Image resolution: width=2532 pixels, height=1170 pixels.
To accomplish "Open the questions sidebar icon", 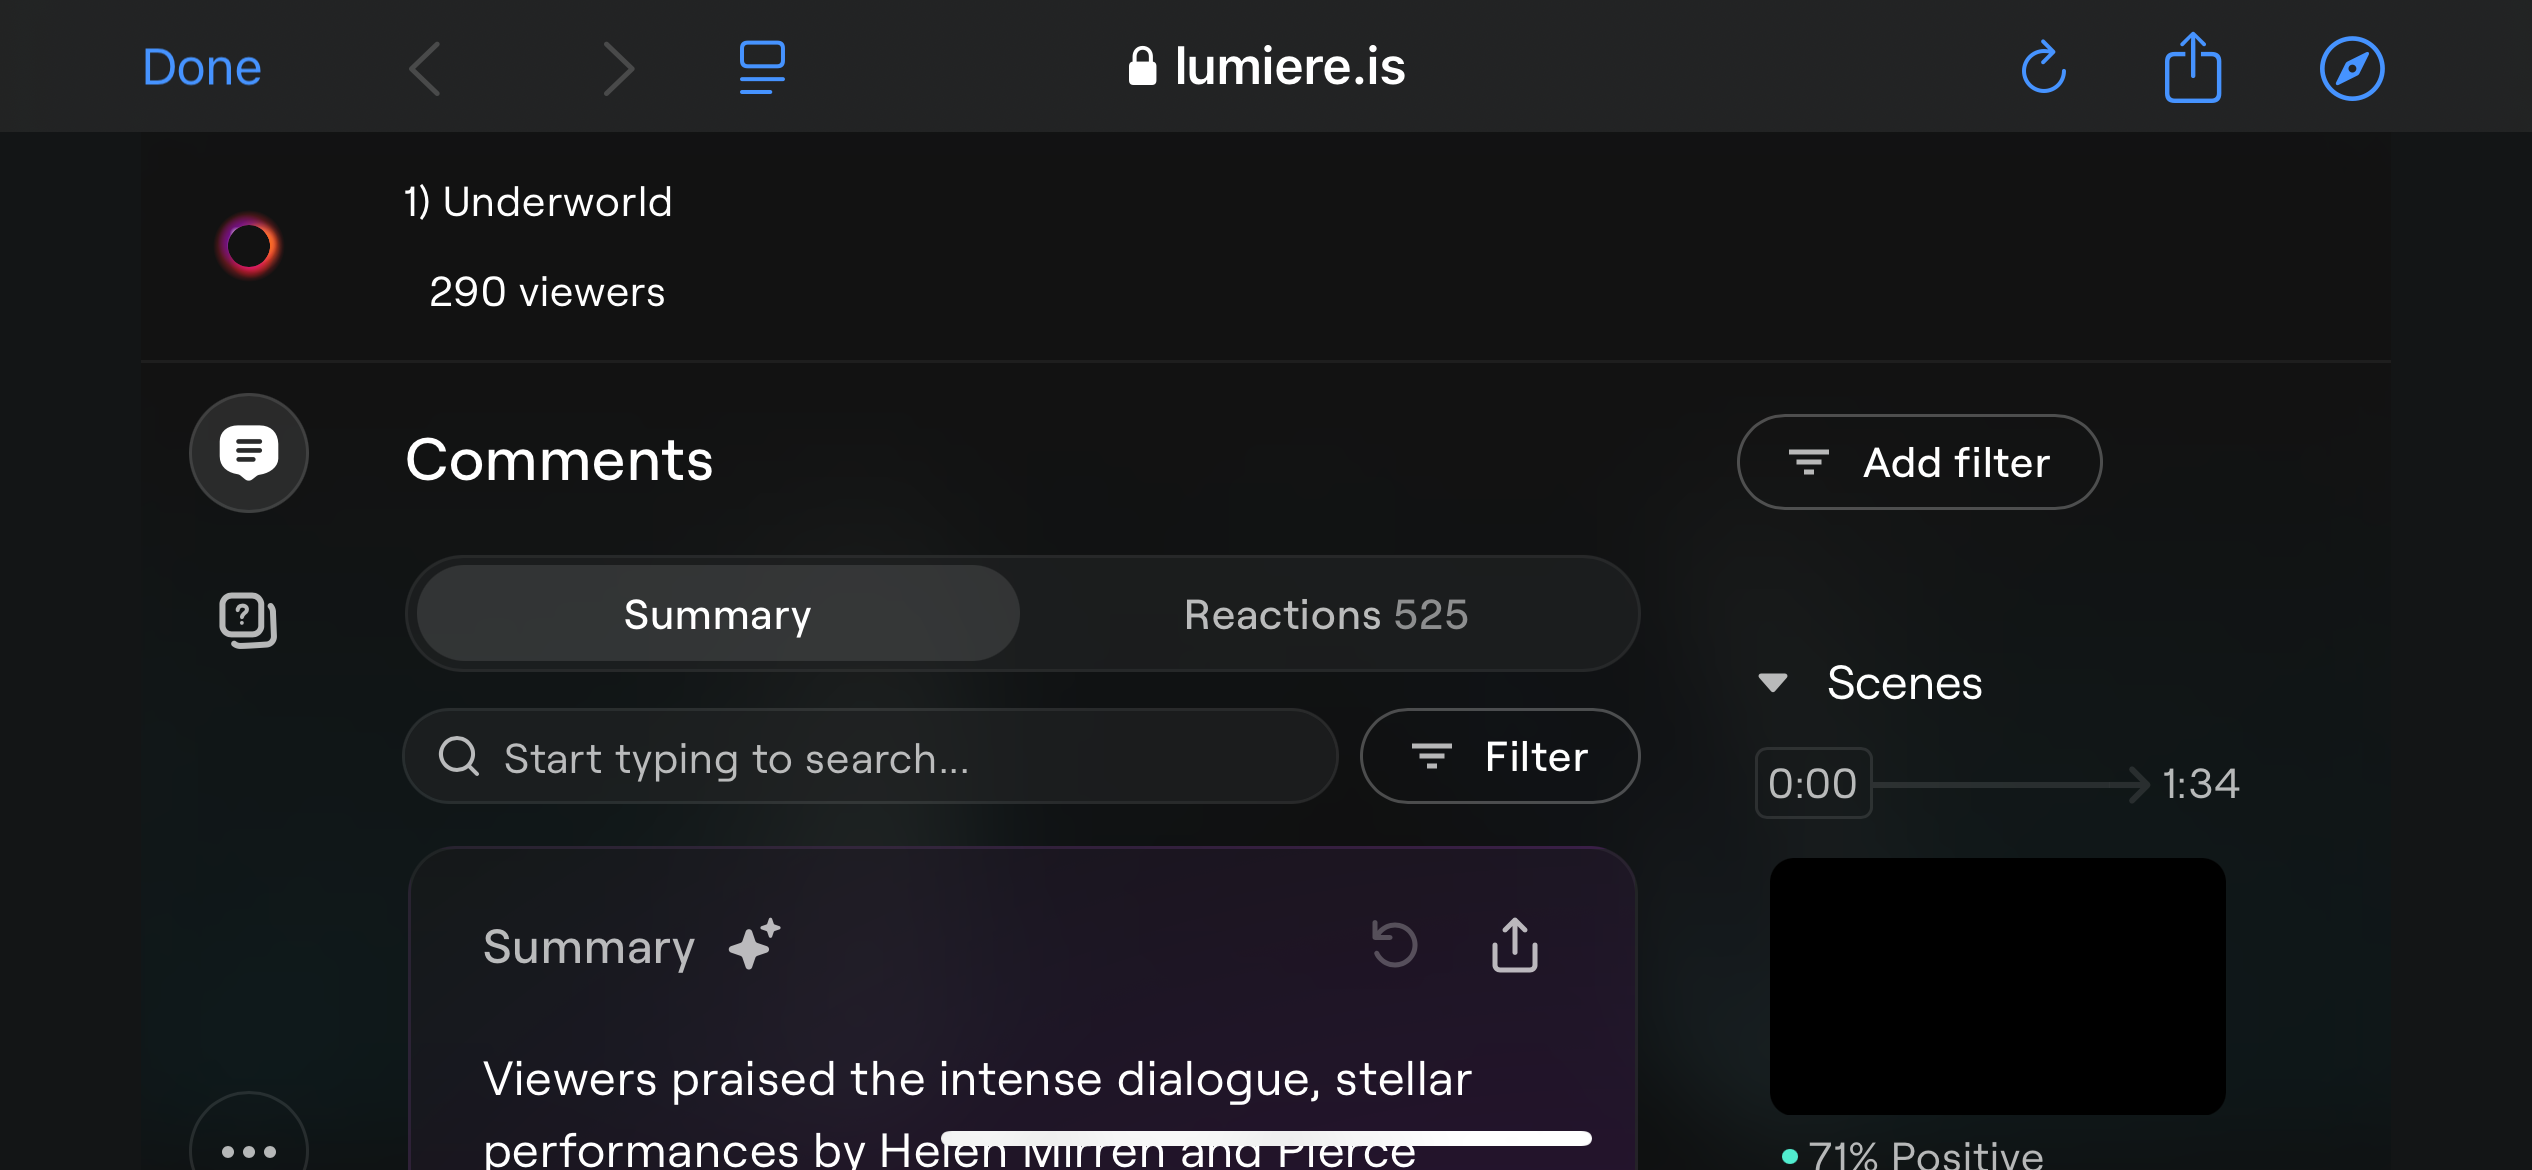I will (x=248, y=620).
